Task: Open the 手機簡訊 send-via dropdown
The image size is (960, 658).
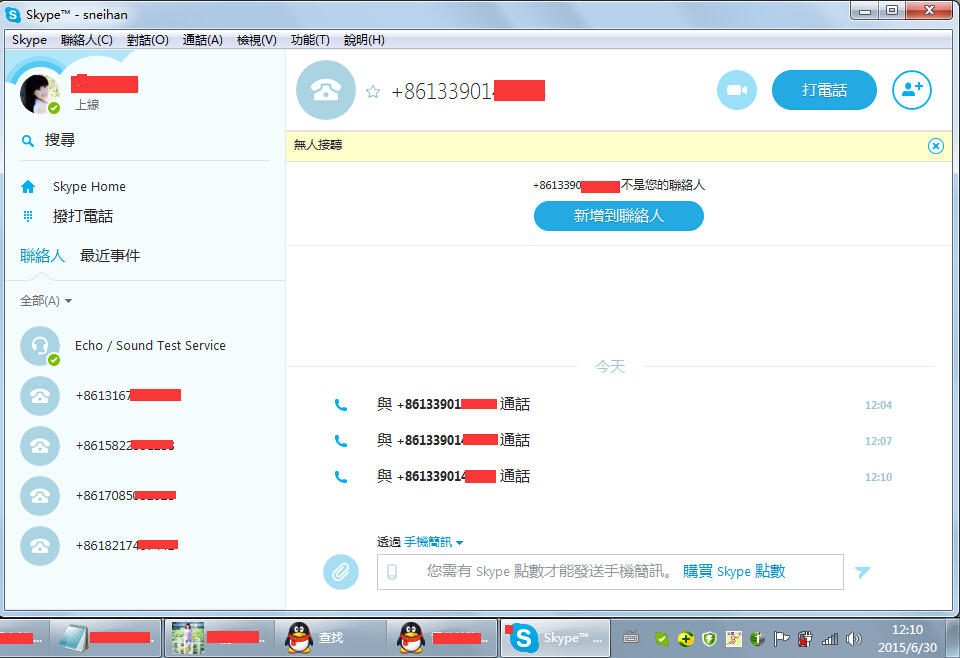Action: [x=433, y=542]
